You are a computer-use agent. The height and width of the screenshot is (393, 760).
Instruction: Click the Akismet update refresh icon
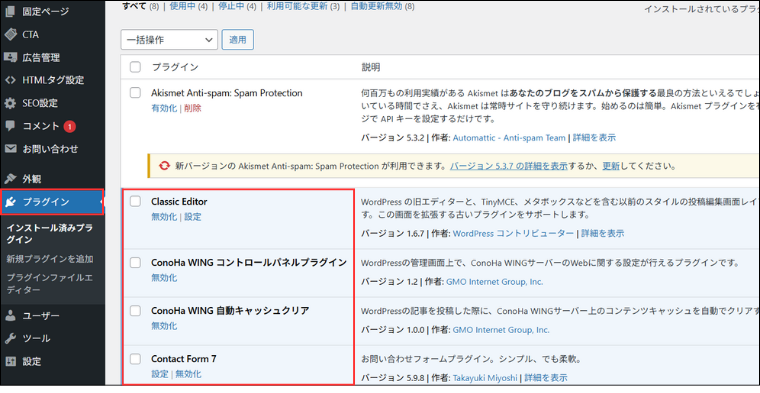[x=164, y=166]
